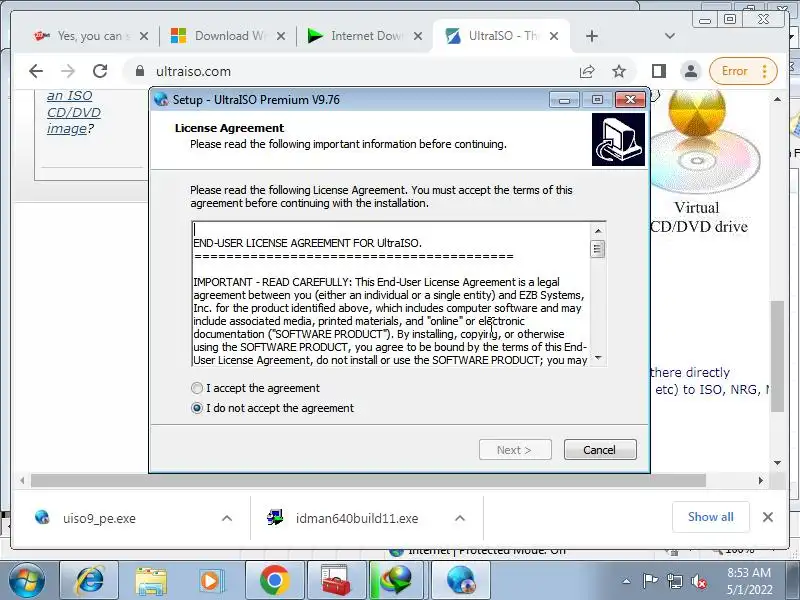Click the muted volume tray icon

point(698,581)
